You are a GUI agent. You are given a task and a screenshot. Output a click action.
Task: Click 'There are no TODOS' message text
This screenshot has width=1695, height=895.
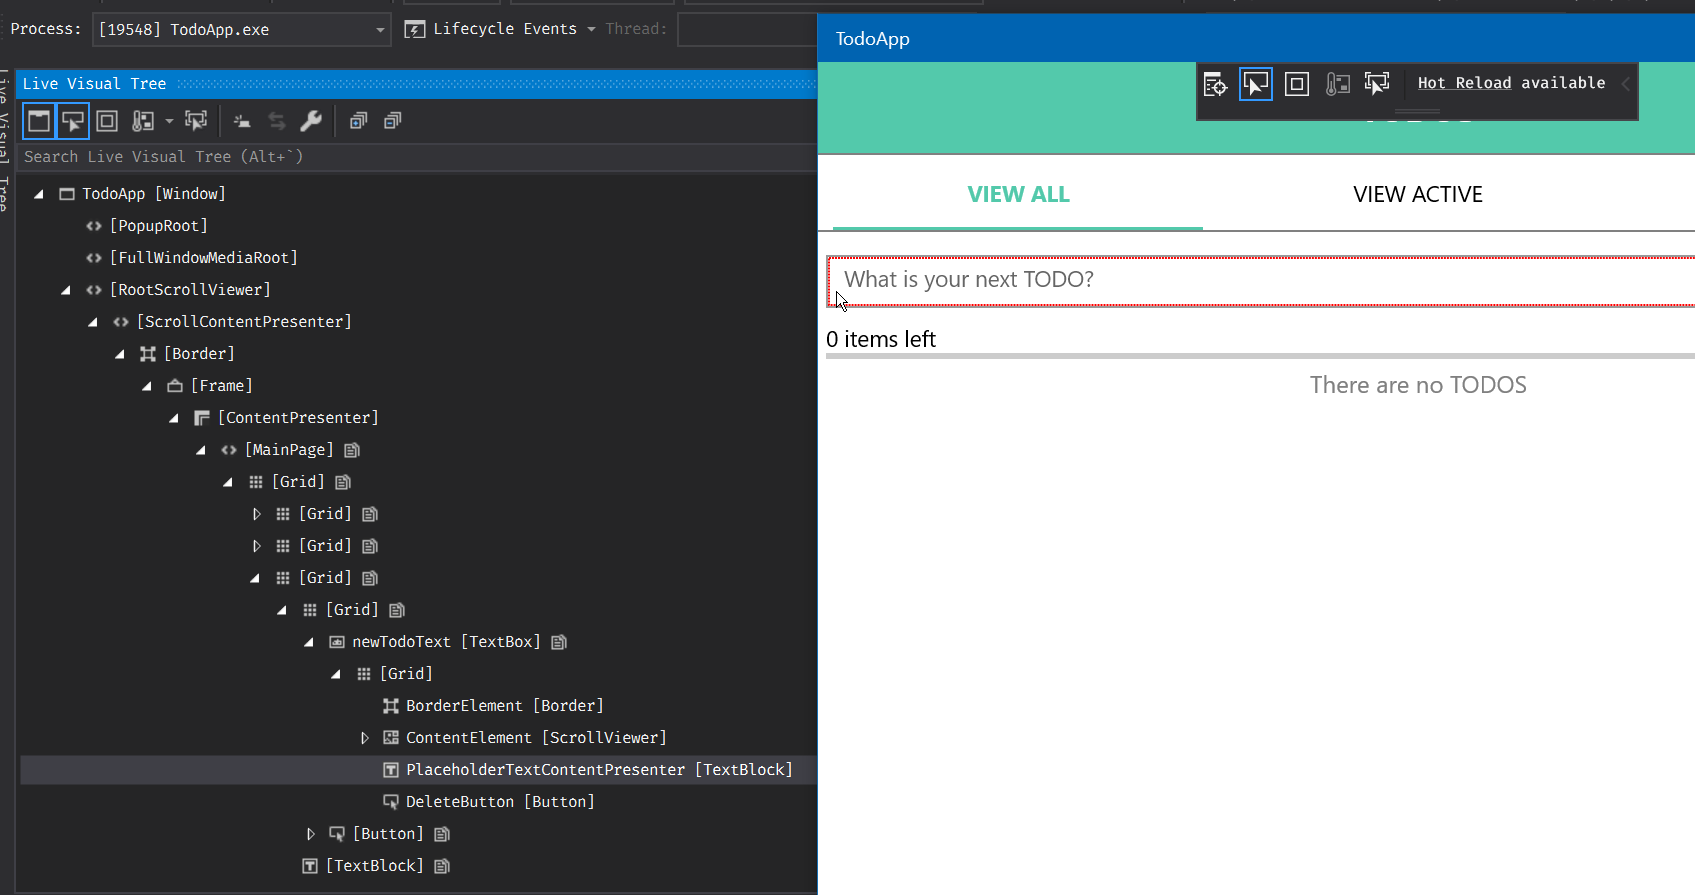pyautogui.click(x=1418, y=386)
